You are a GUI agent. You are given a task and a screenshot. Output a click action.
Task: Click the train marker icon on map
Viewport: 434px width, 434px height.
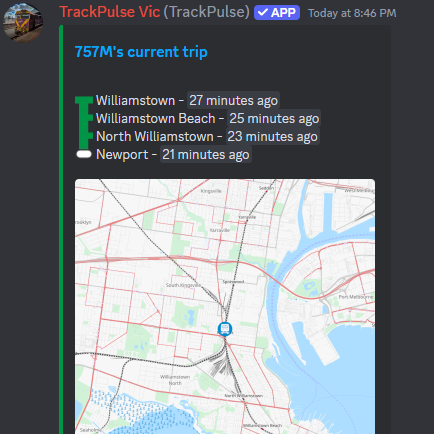point(225,329)
